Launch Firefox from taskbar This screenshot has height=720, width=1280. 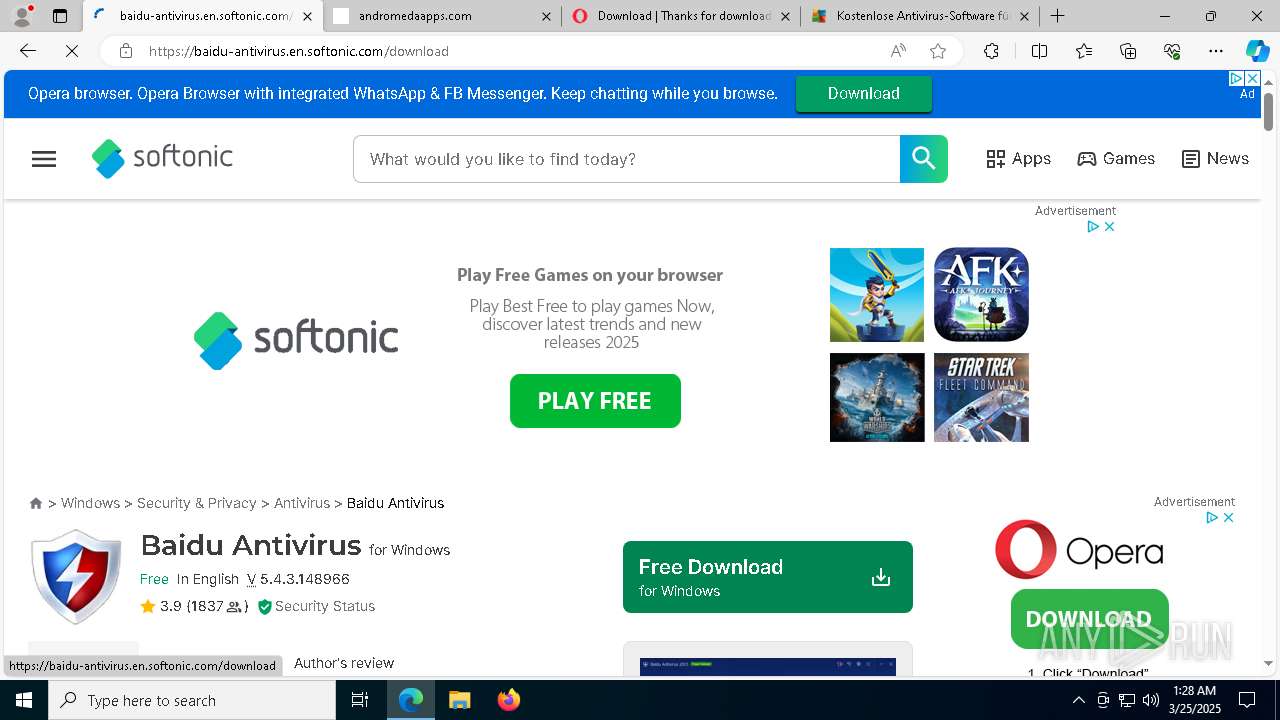(x=509, y=700)
